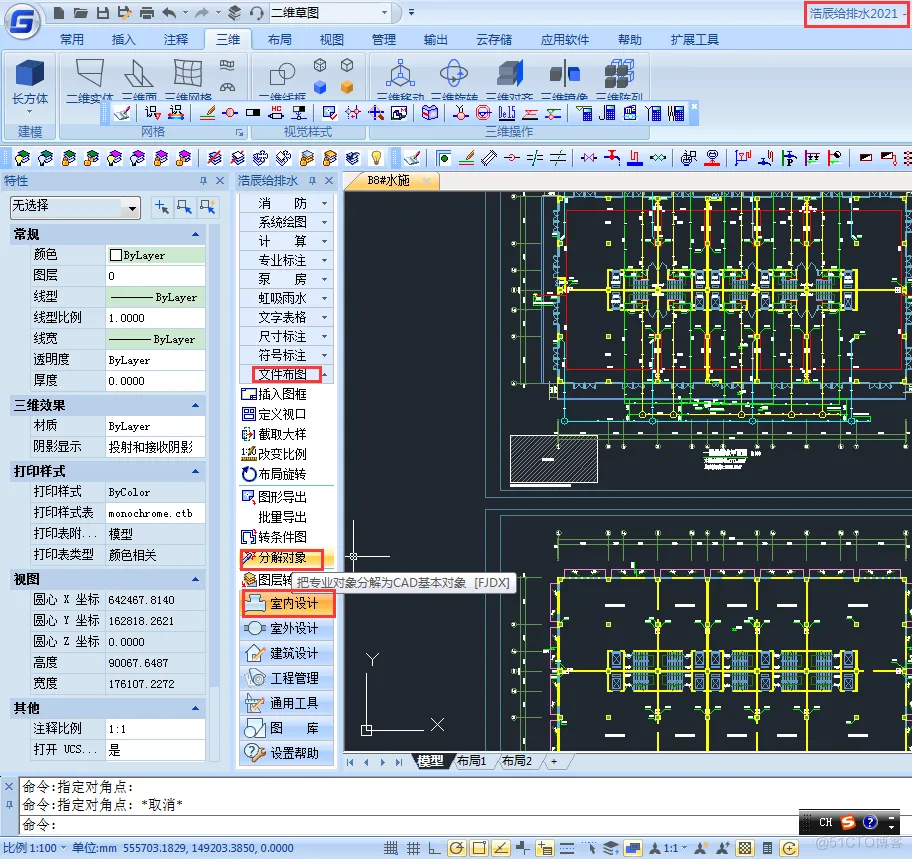Toggle ortho mode in status bar
This screenshot has width=912, height=859.
click(434, 848)
